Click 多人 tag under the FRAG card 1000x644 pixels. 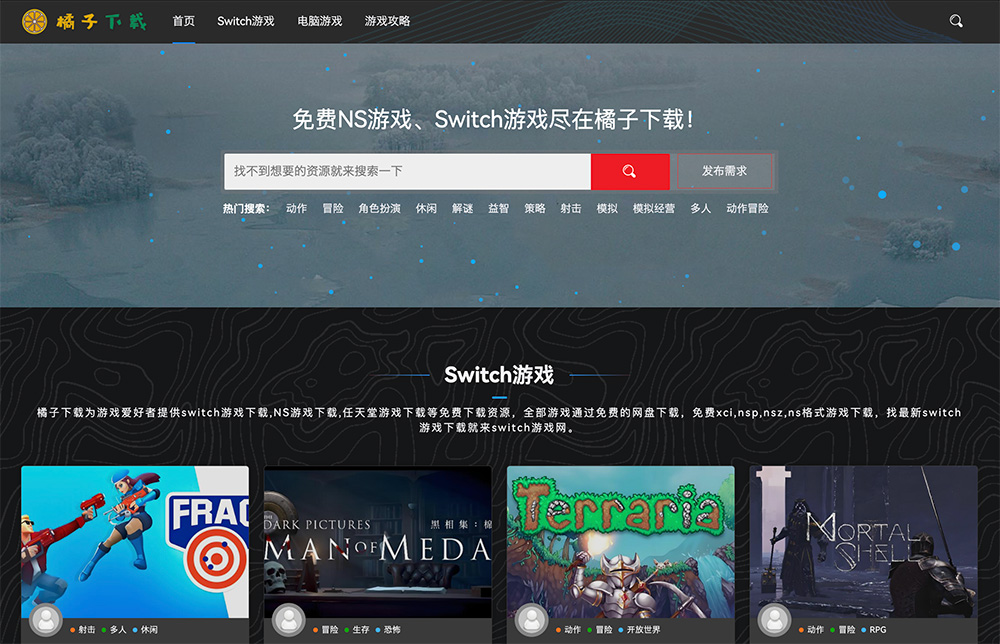click(118, 629)
